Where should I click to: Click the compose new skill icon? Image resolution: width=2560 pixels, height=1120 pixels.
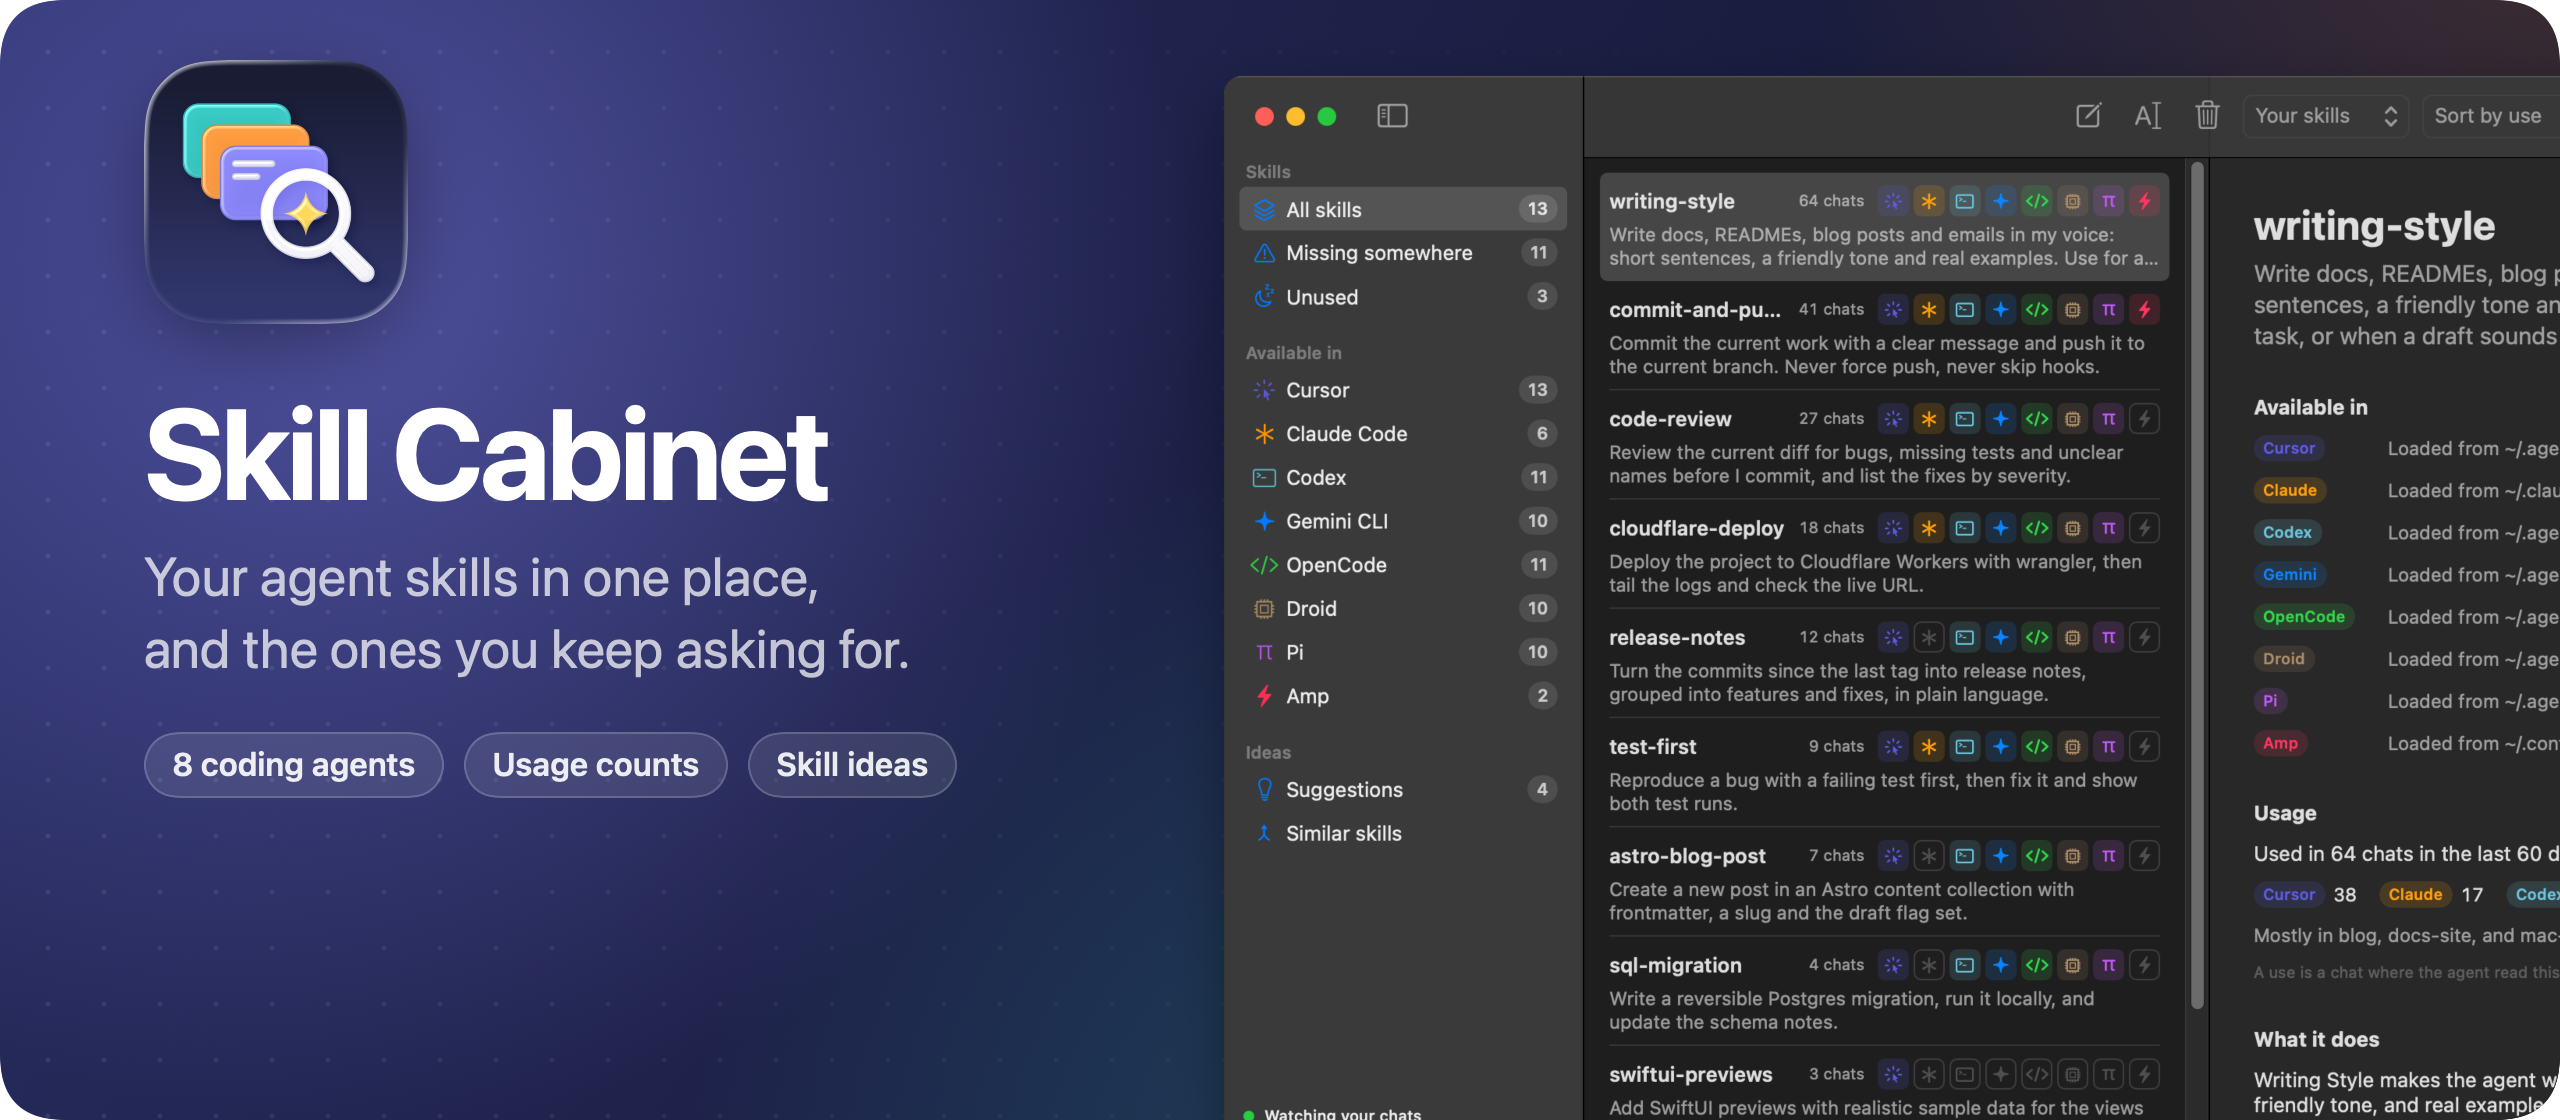(x=2088, y=116)
